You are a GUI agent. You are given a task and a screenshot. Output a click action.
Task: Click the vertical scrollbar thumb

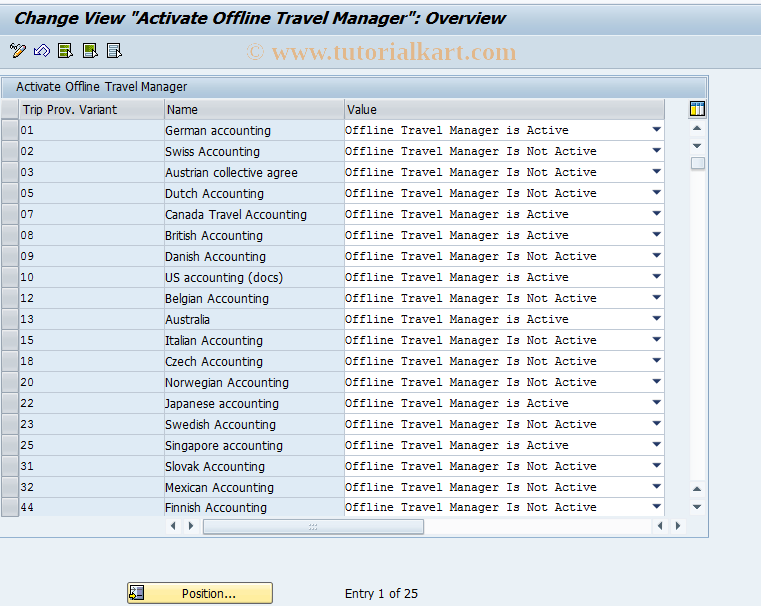click(x=697, y=163)
